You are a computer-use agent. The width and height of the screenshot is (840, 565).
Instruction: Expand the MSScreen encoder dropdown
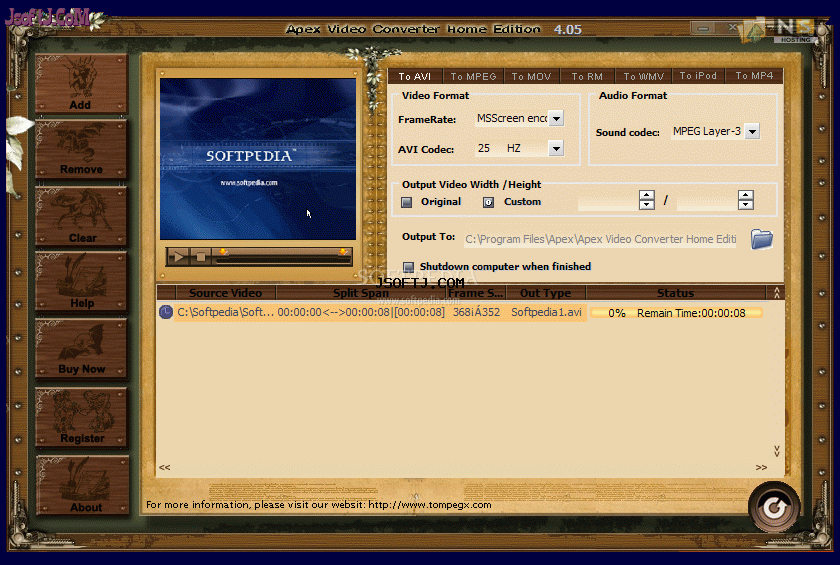point(556,118)
